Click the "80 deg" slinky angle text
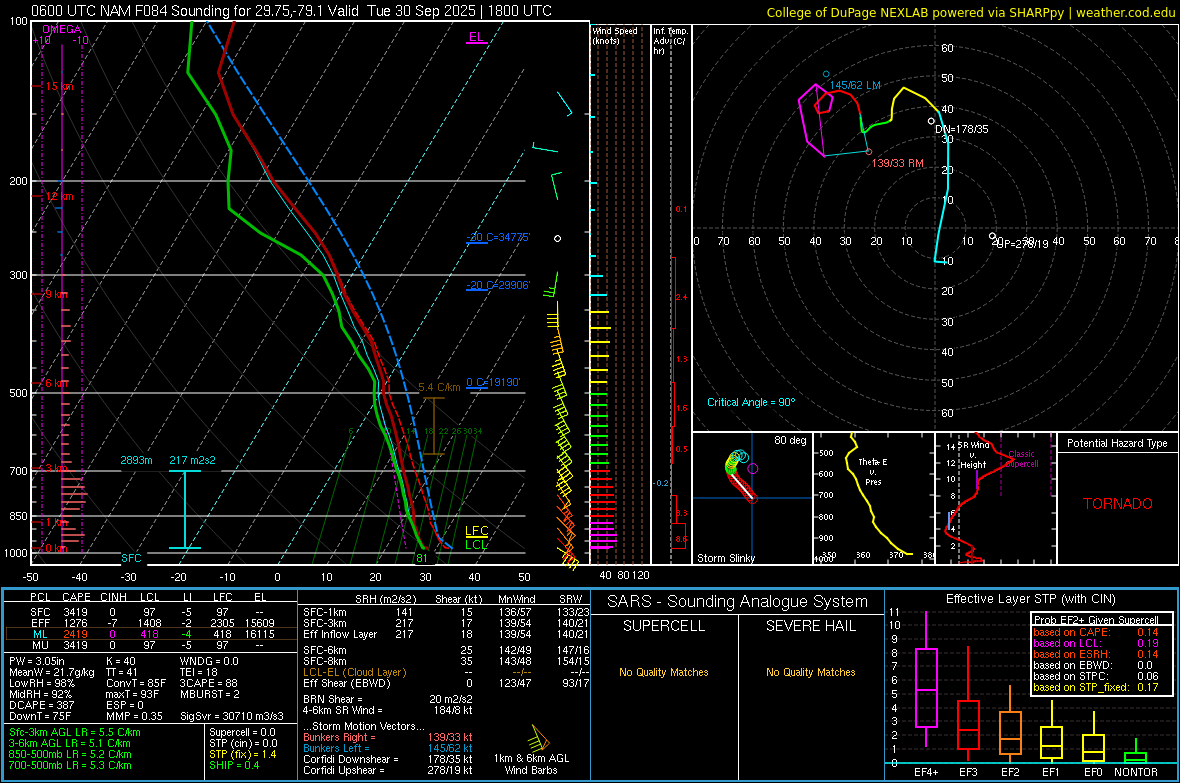1180x783 pixels. [790, 440]
